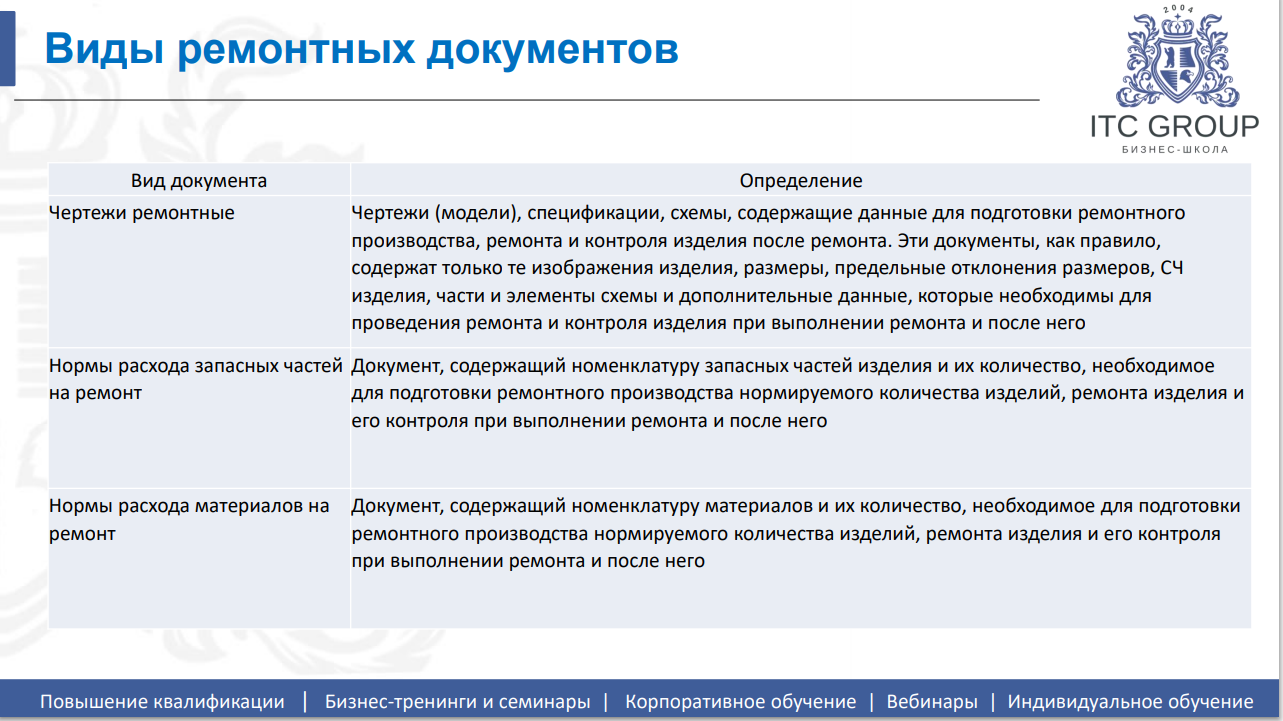Select the "Чертежи ремонтные" table cell

[199, 272]
